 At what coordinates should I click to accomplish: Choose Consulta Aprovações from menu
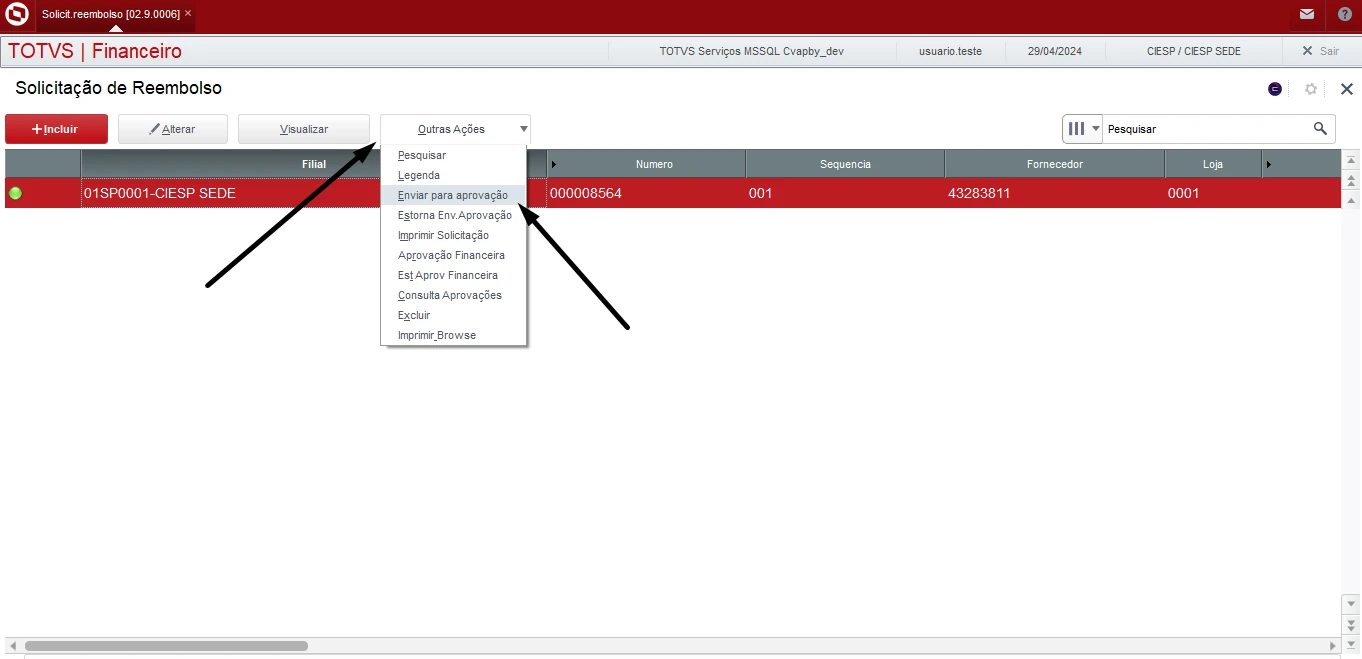point(449,295)
